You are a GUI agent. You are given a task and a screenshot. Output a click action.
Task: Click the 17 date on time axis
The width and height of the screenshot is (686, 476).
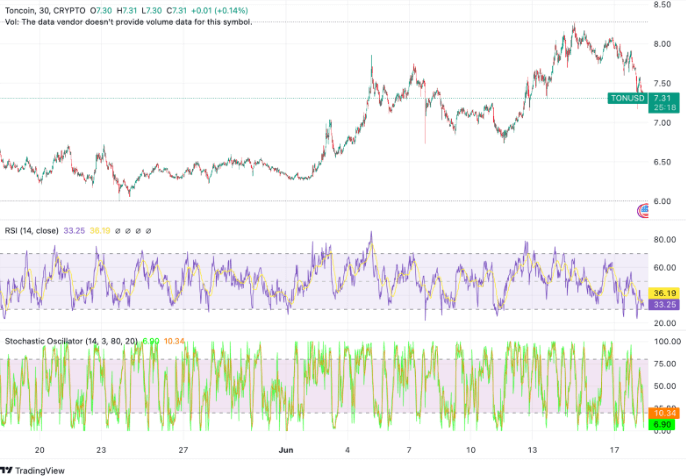(614, 450)
